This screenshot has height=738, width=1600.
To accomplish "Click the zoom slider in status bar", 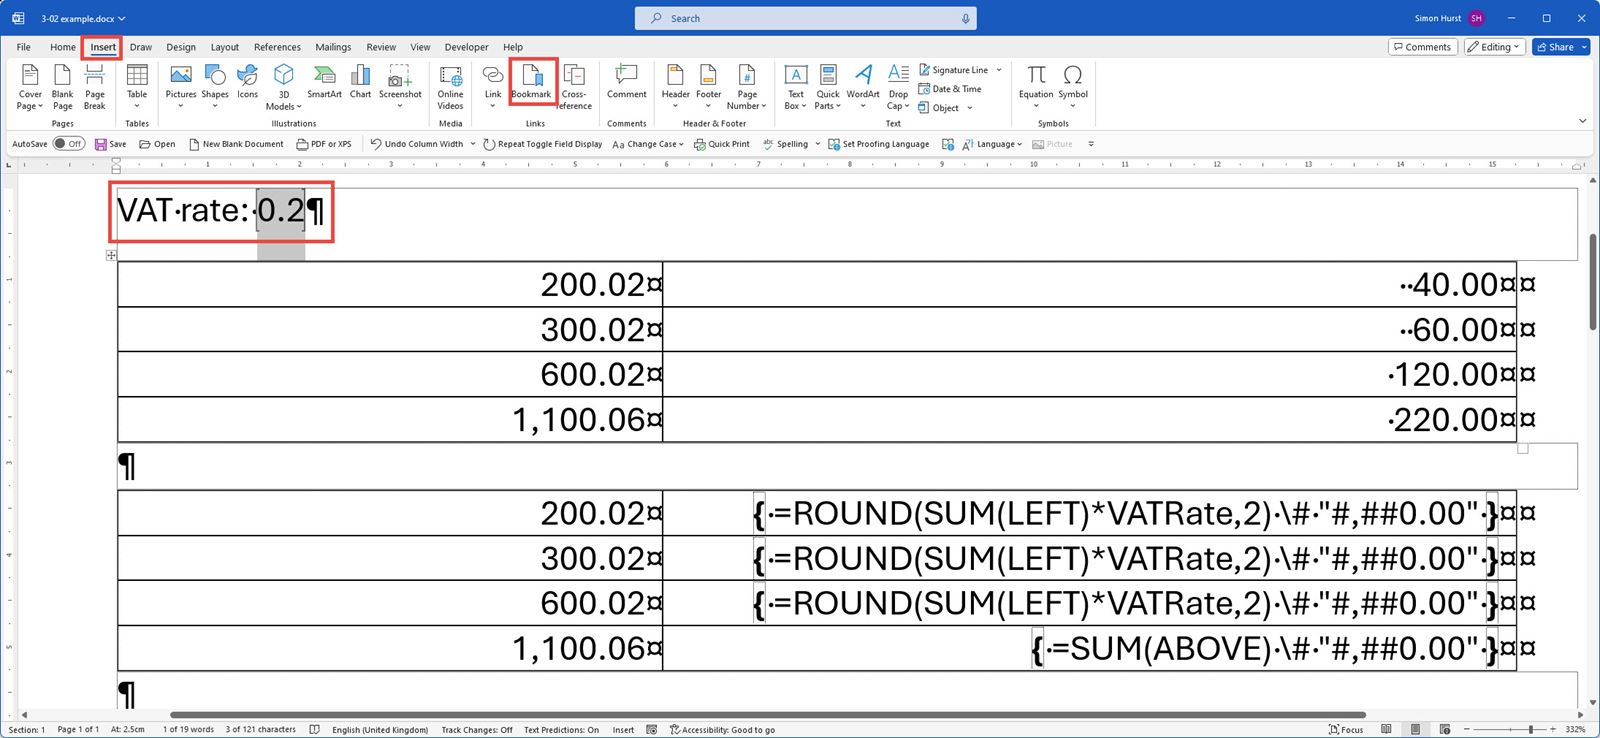I will point(1510,730).
